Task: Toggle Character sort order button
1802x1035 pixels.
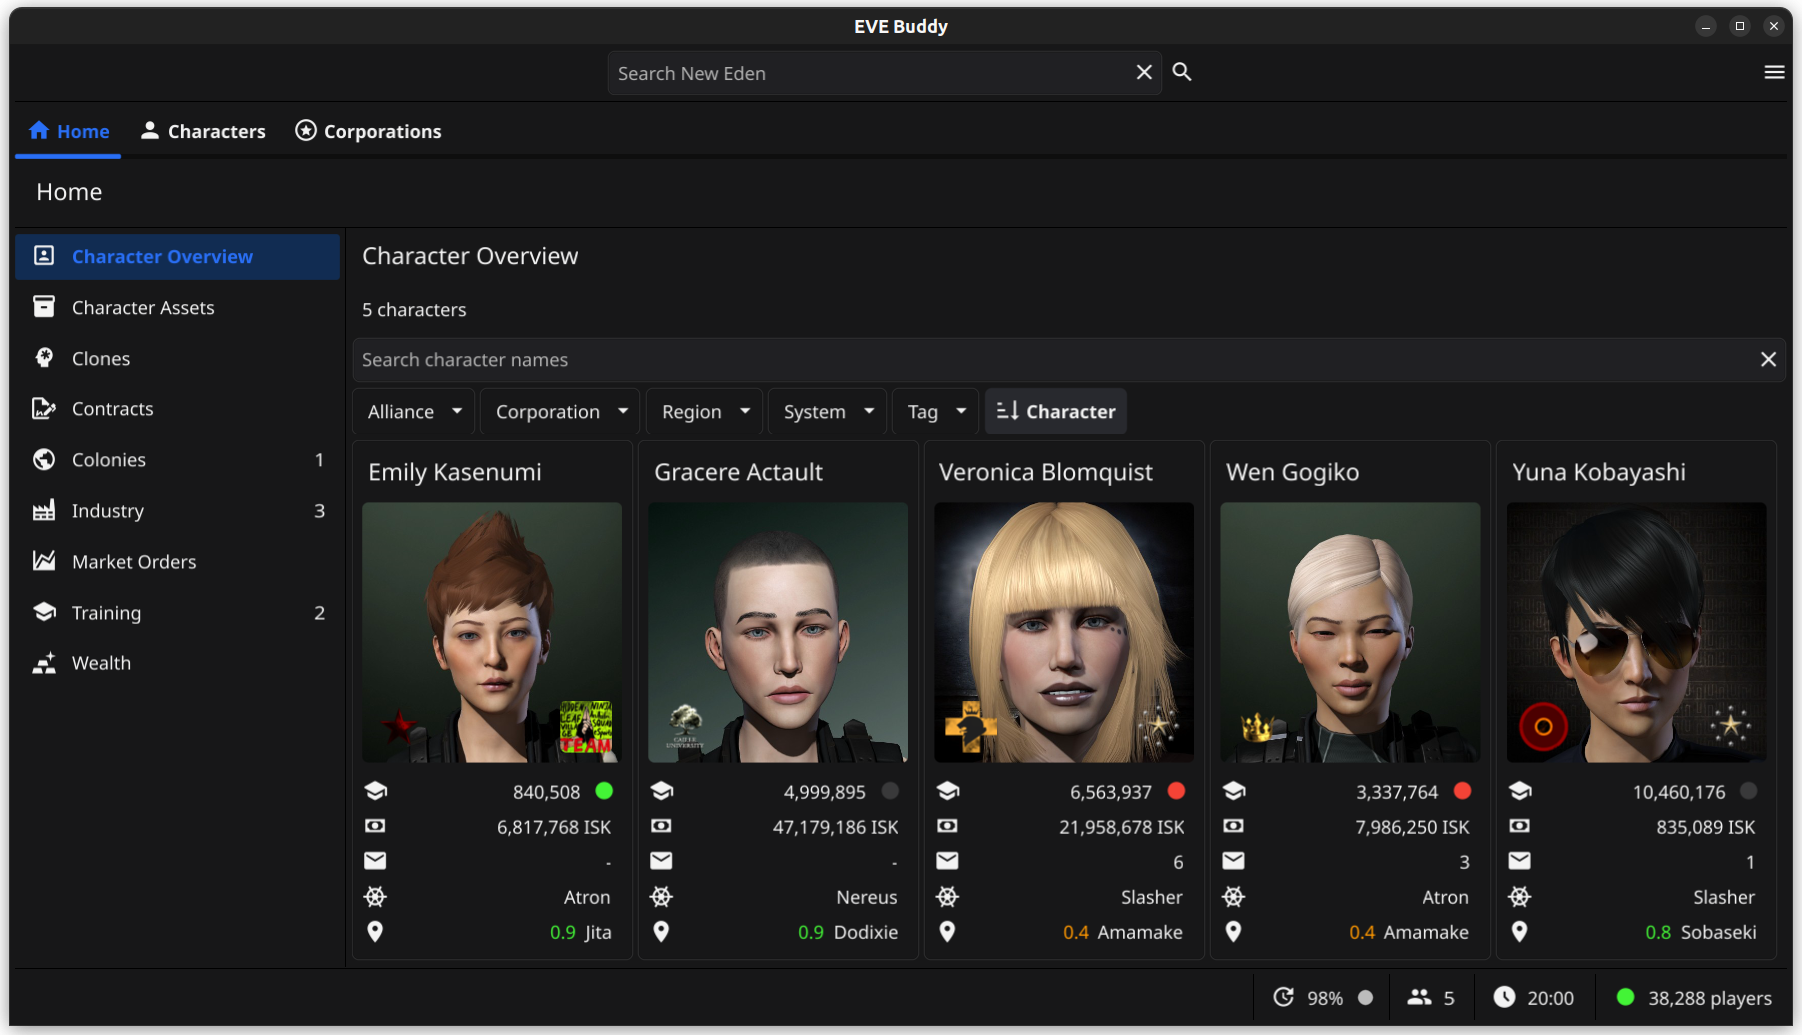Action: (1055, 412)
